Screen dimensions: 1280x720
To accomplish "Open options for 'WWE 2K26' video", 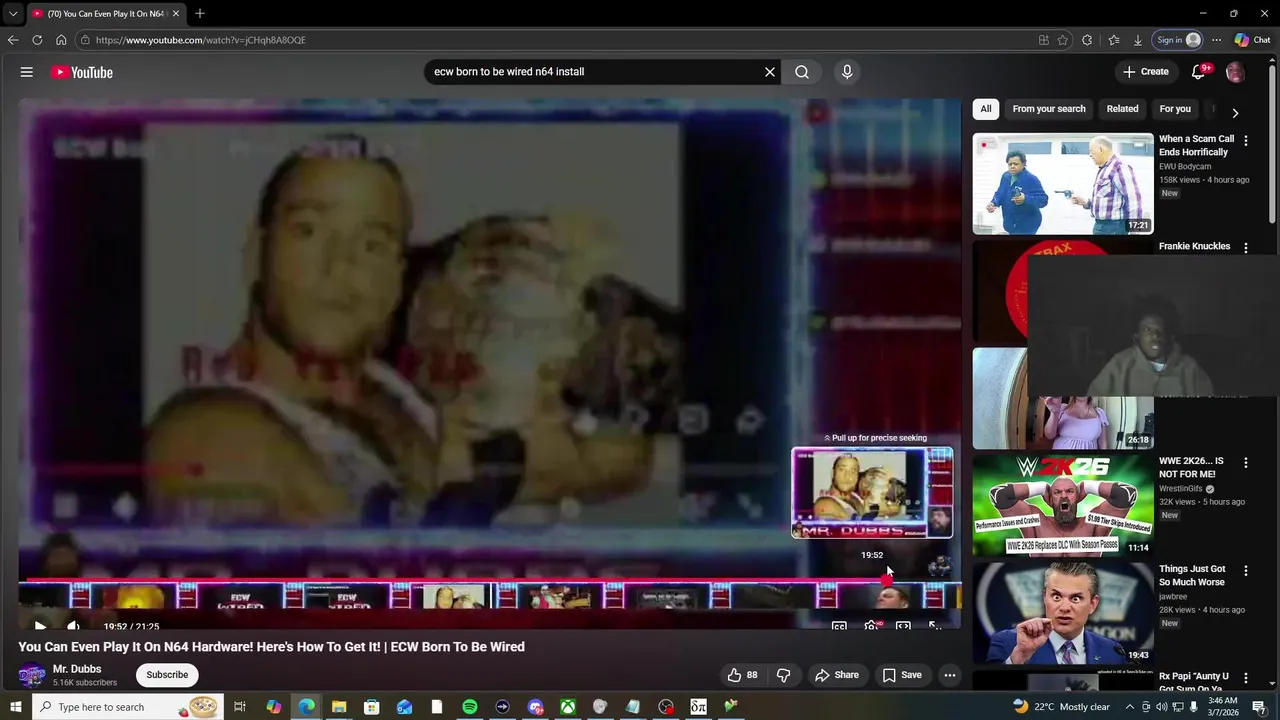I will 1246,463.
